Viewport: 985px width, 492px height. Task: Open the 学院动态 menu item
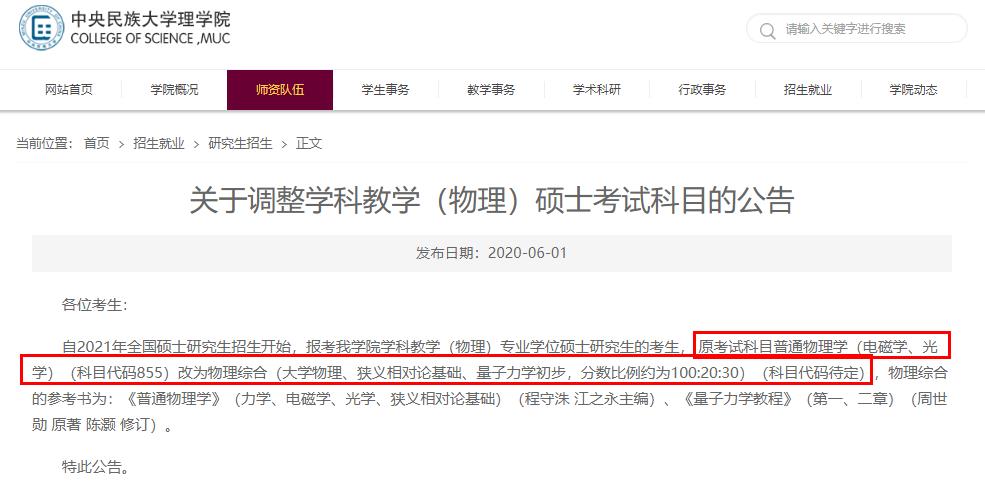pyautogui.click(x=913, y=90)
